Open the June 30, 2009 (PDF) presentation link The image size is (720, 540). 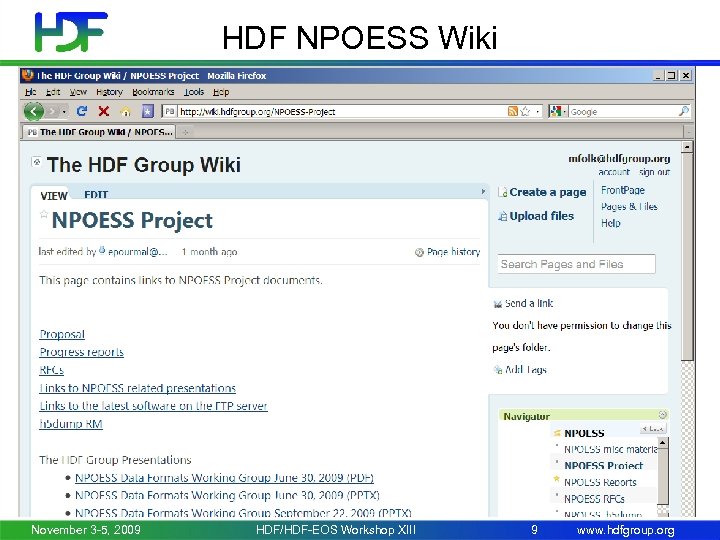[x=224, y=478]
